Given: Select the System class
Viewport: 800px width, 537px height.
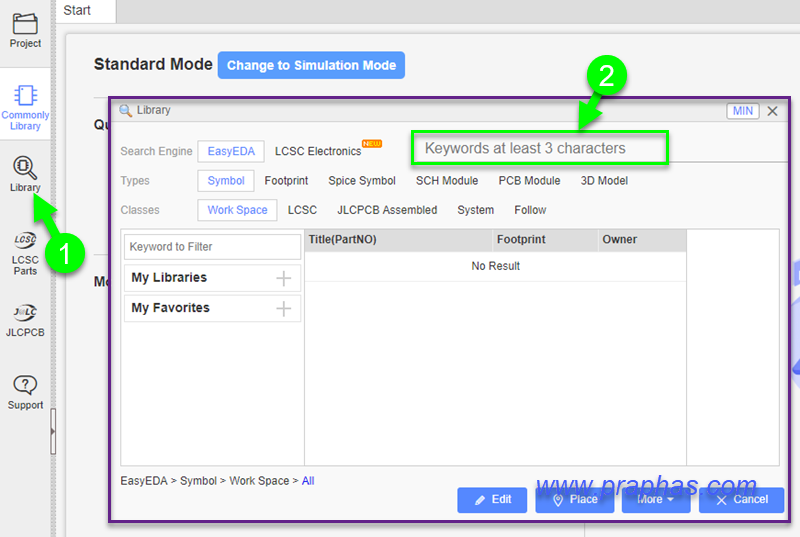Looking at the screenshot, I should pyautogui.click(x=476, y=210).
